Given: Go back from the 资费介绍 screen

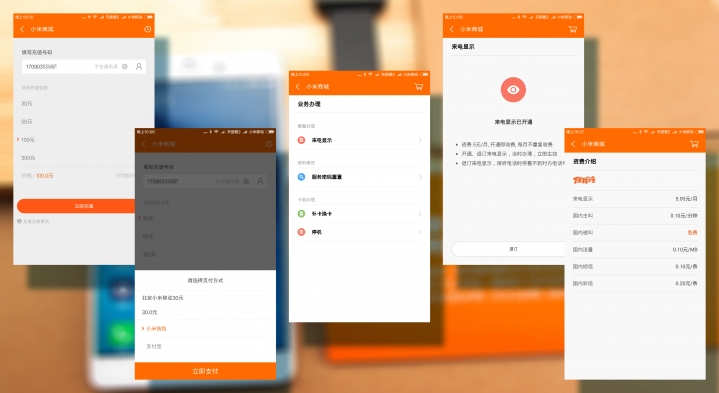Looking at the screenshot, I should [573, 144].
